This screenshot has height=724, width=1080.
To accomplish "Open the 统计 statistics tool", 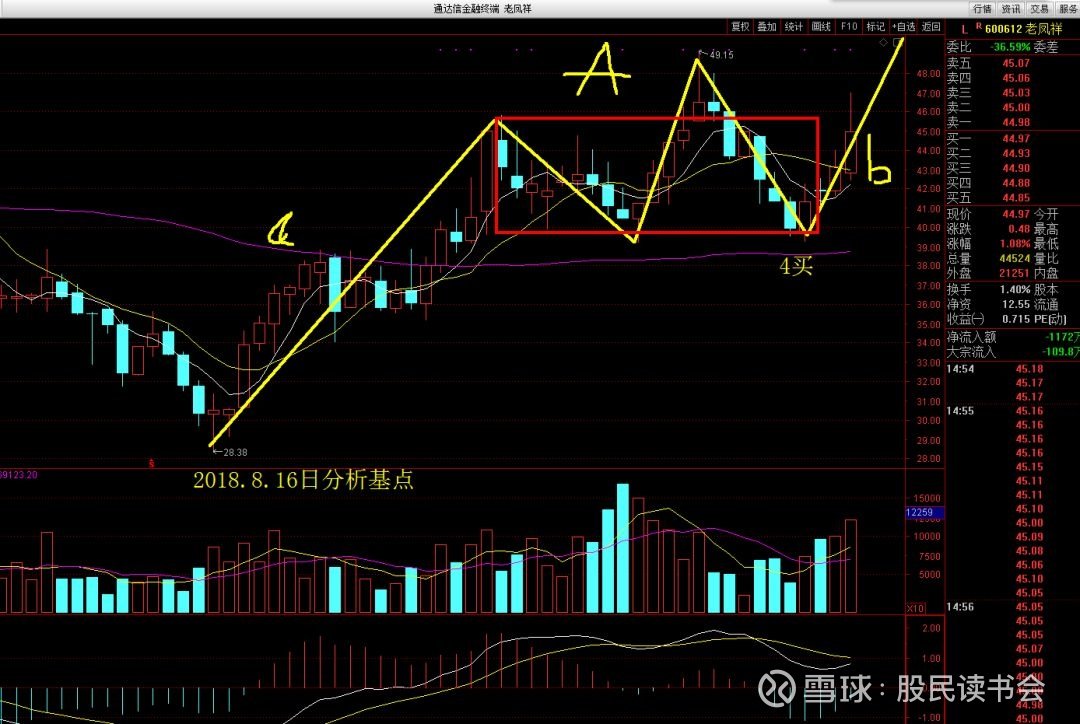I will point(793,26).
